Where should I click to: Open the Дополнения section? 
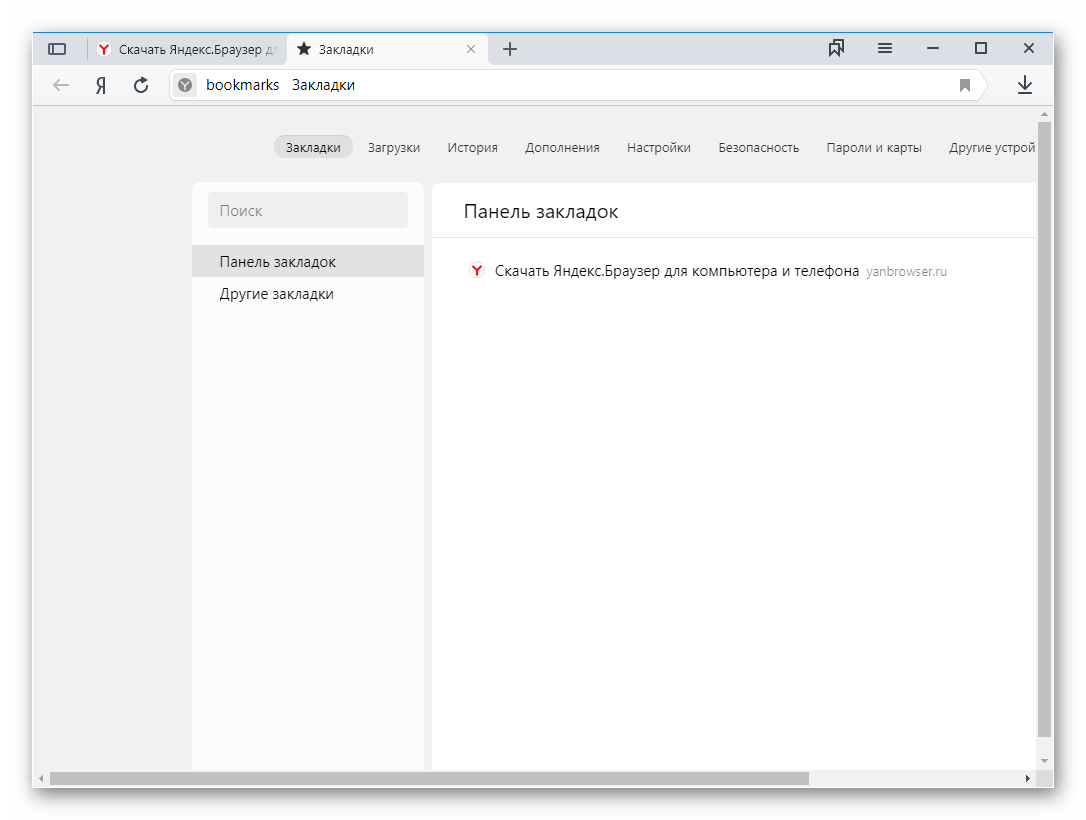pos(562,147)
